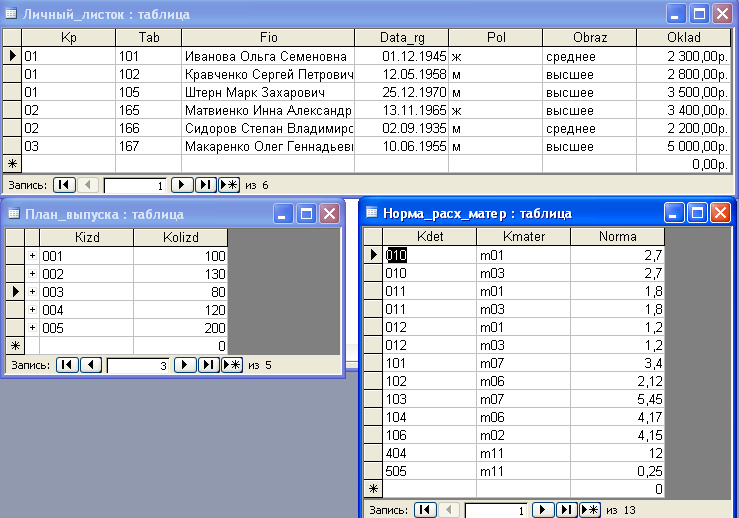Select row selector for Kizd 003
The width and height of the screenshot is (739, 518).
(15, 291)
